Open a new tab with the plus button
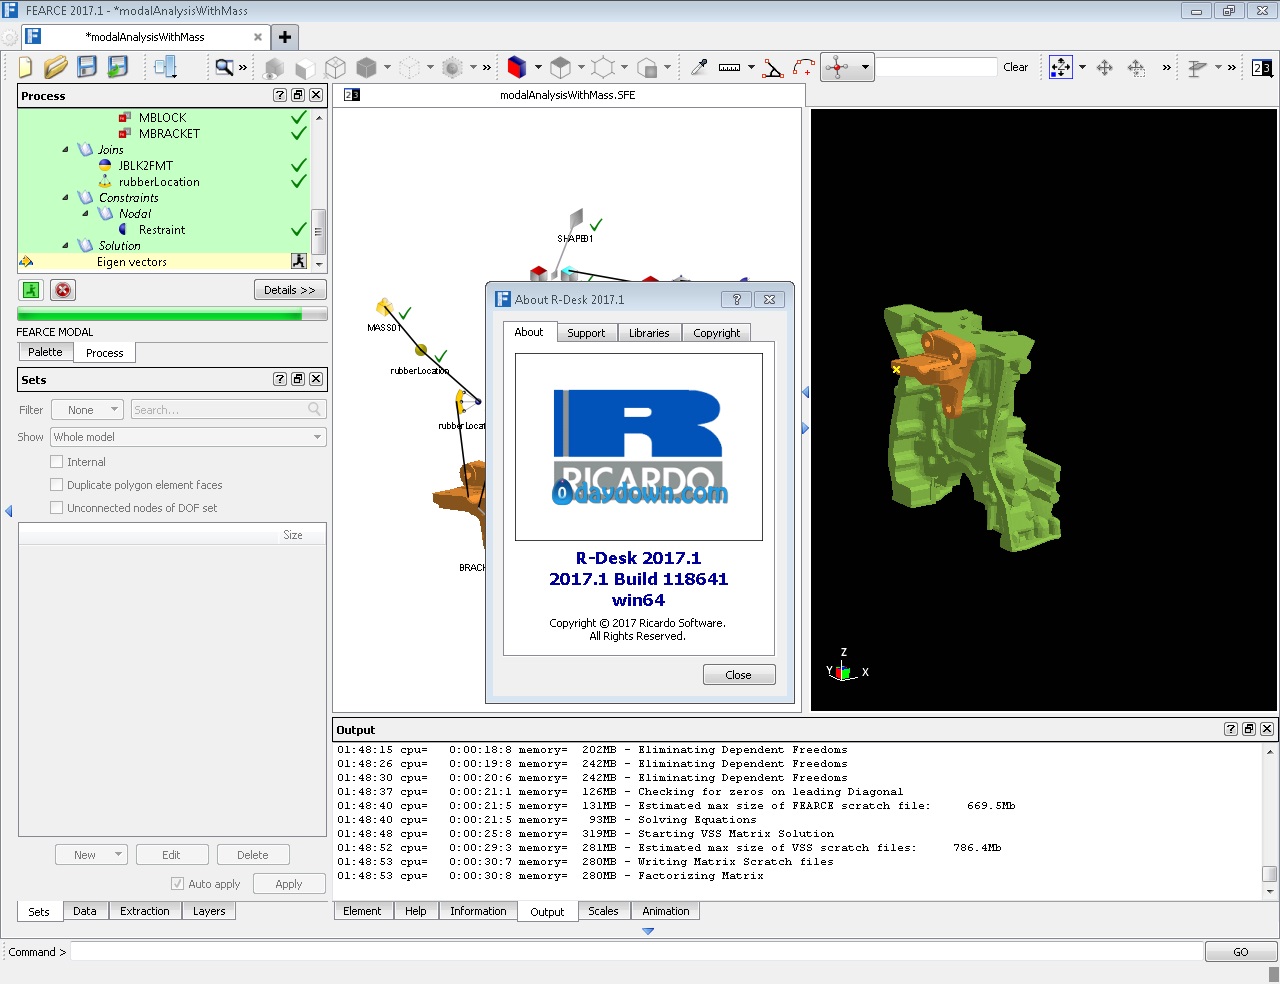The image size is (1280, 984). [285, 37]
